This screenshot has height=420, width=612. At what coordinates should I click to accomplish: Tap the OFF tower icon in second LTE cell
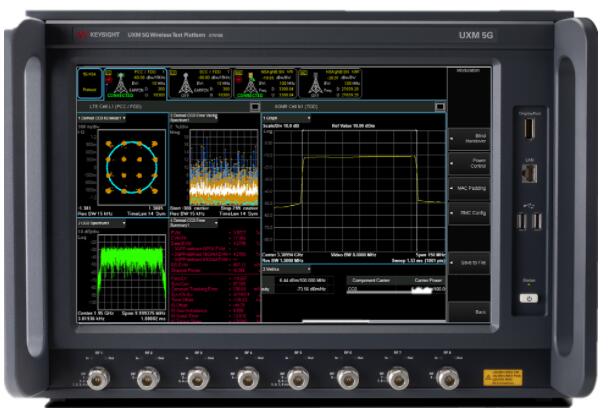tap(185, 84)
